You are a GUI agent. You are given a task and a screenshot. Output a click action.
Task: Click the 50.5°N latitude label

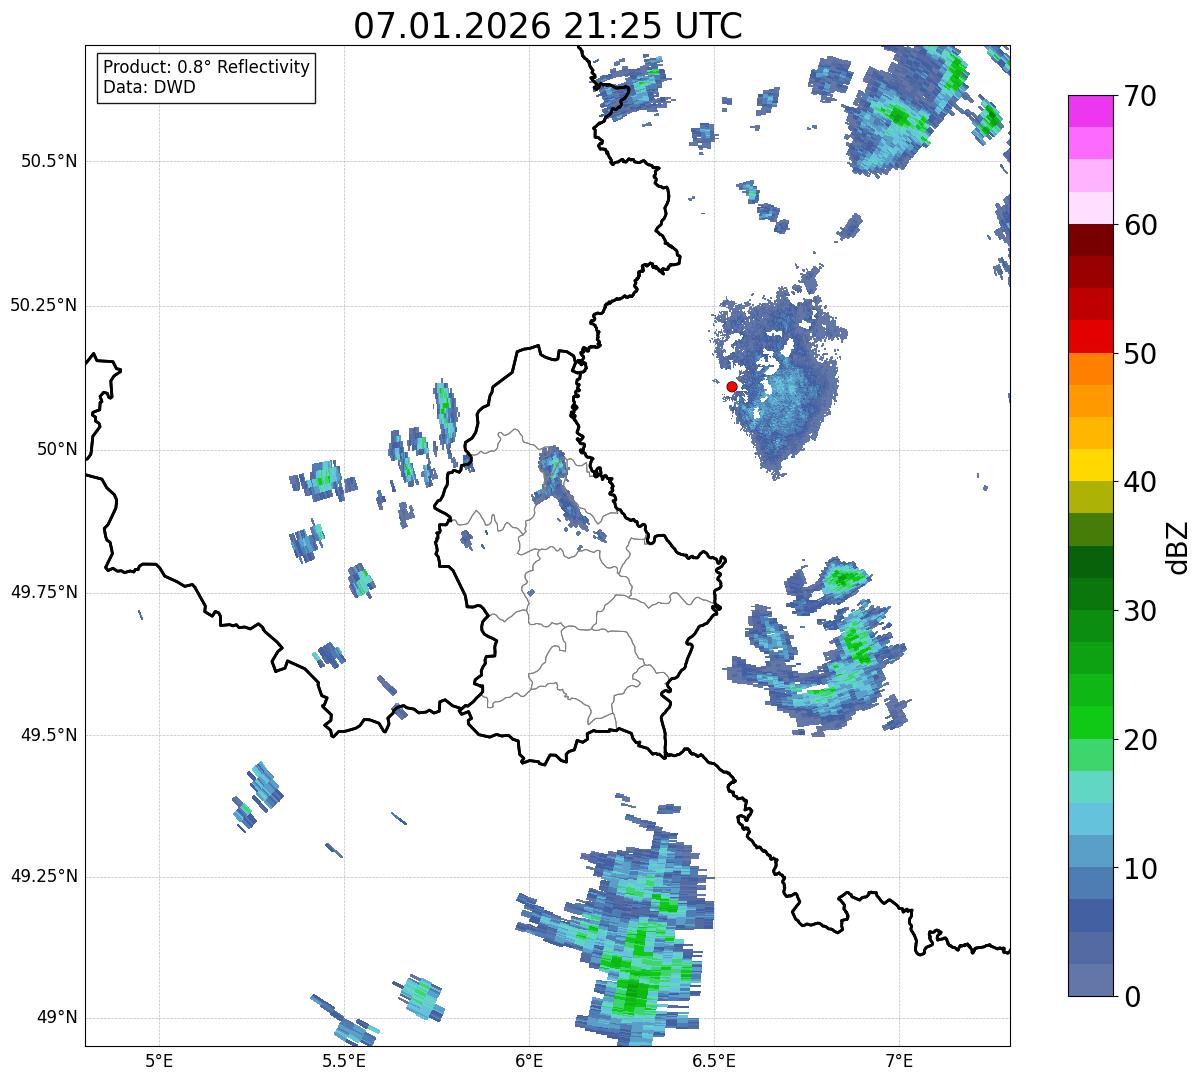coord(49,161)
